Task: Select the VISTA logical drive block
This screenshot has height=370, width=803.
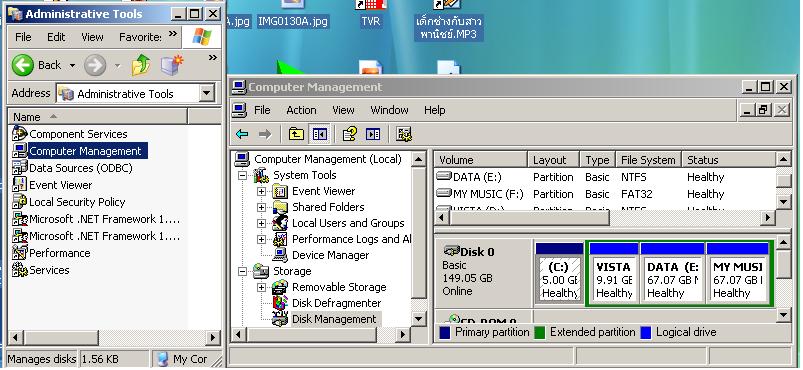Action: pos(613,272)
